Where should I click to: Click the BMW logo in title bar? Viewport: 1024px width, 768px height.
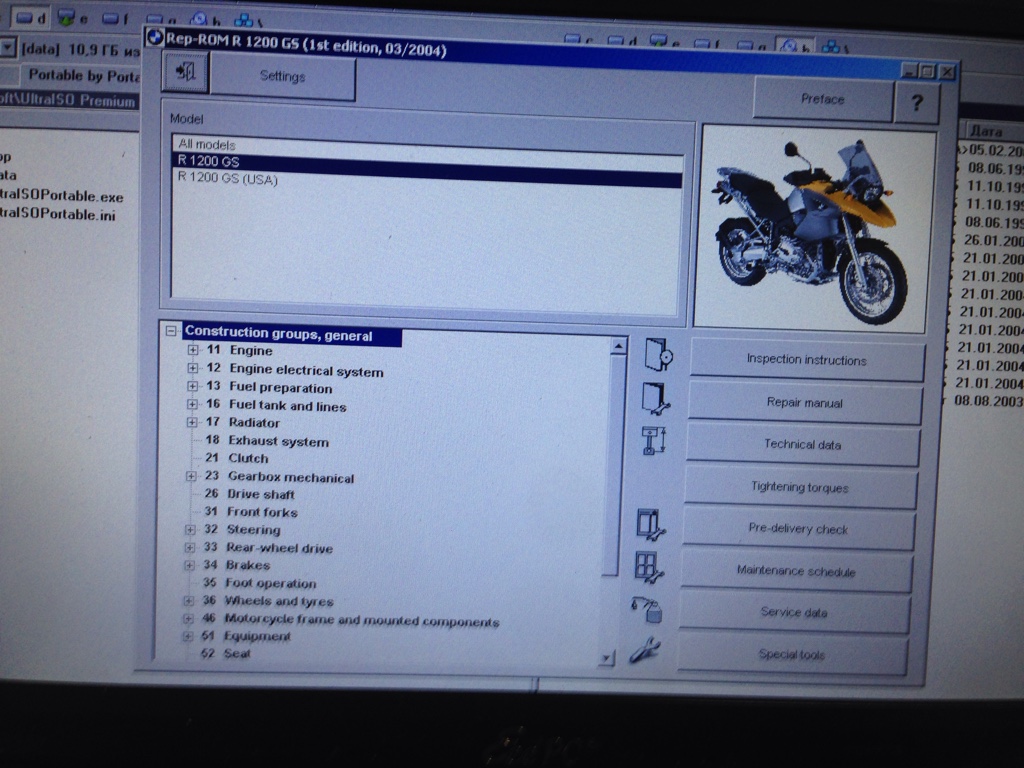(x=154, y=37)
